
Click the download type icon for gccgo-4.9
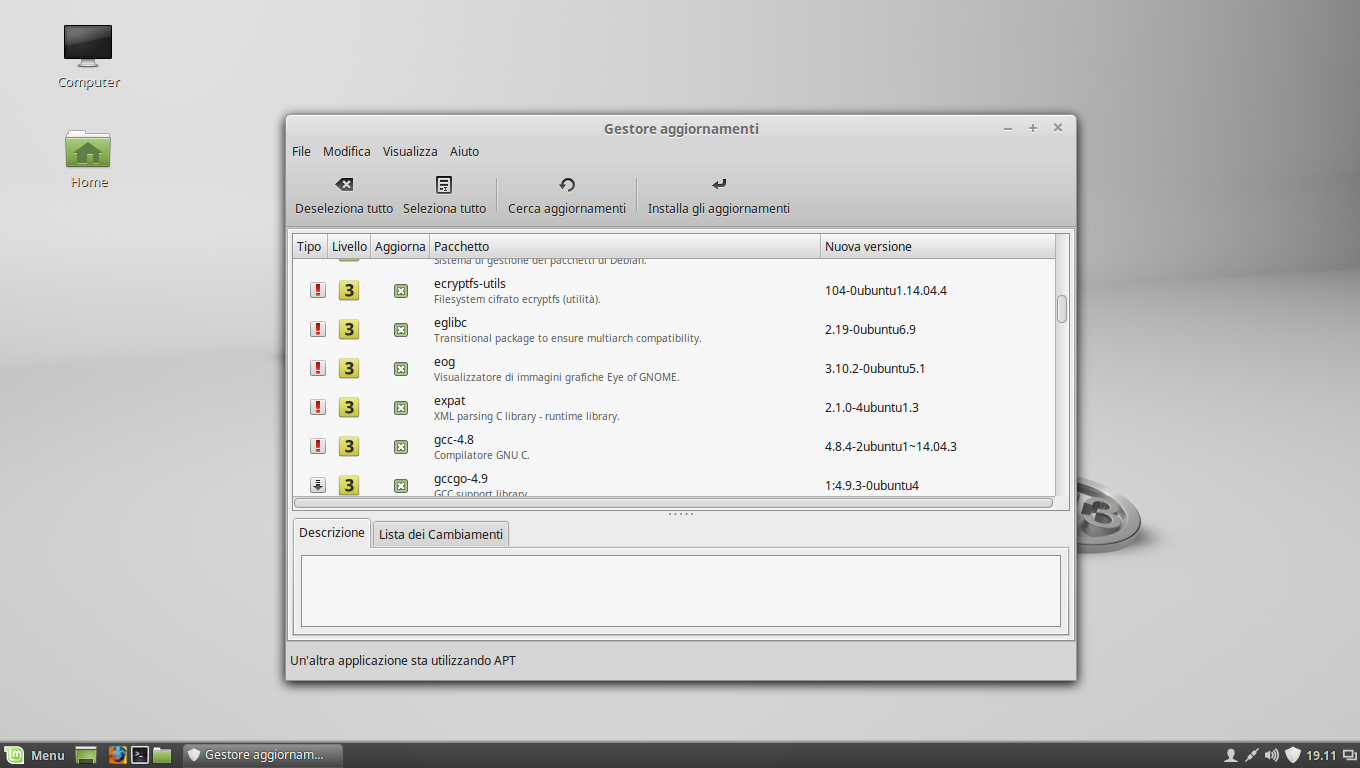pos(318,485)
